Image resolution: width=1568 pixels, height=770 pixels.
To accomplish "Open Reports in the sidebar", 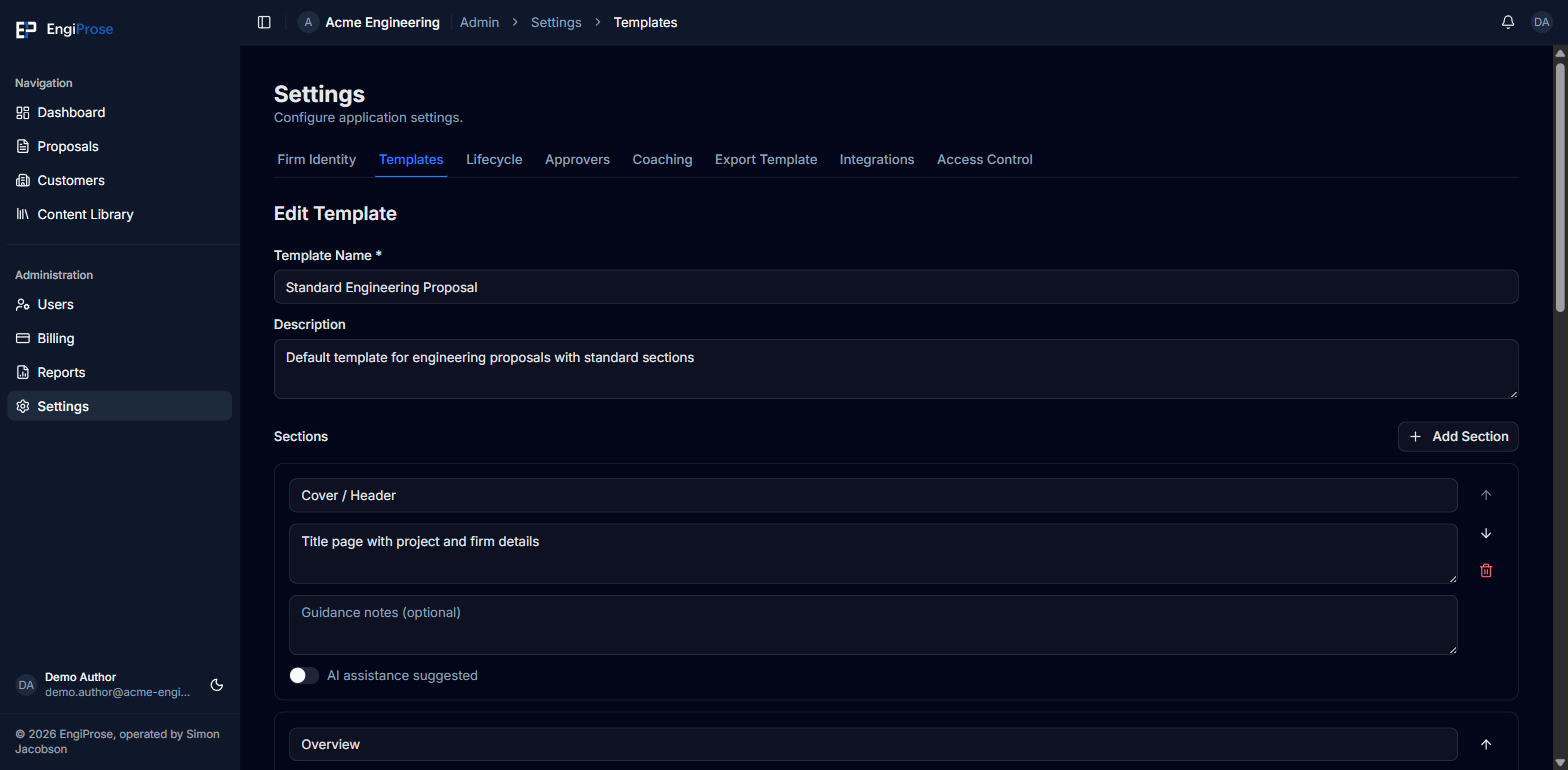I will (120, 373).
